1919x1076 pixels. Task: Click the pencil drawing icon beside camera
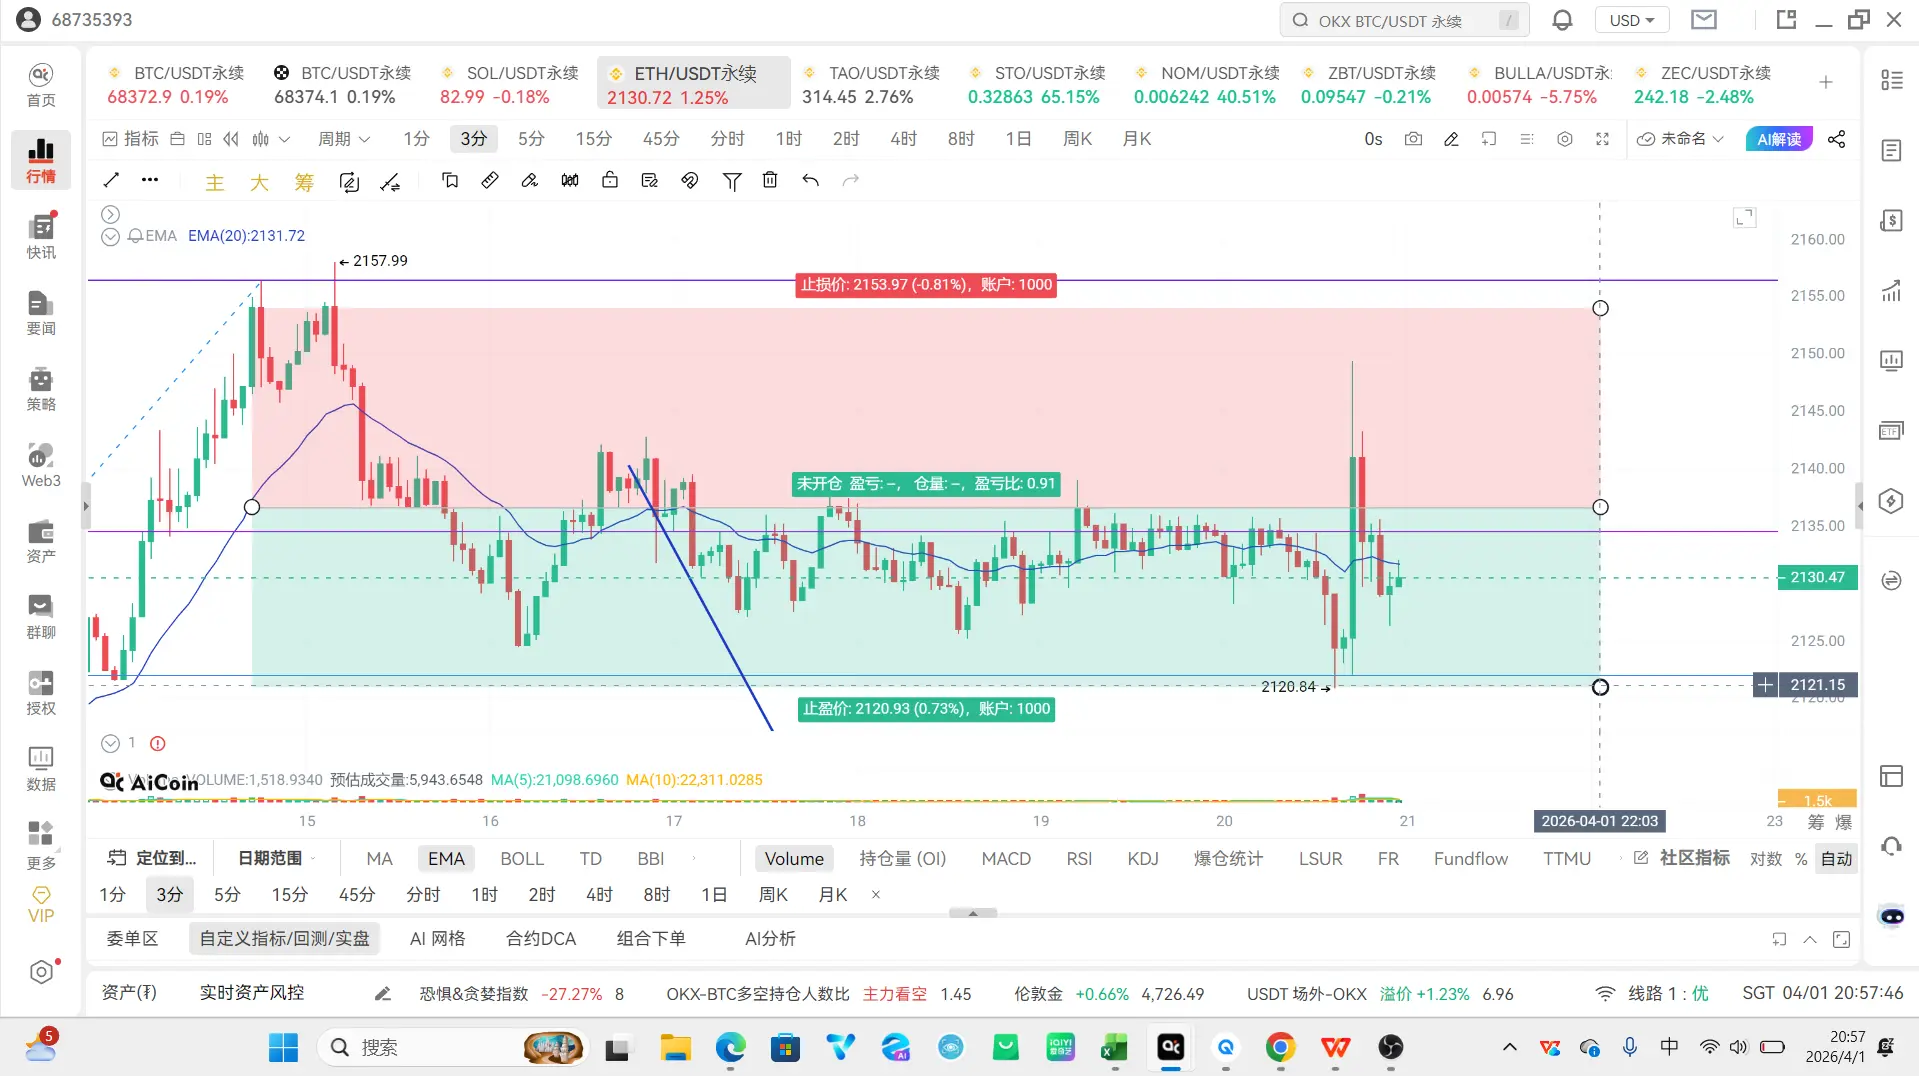[1451, 139]
